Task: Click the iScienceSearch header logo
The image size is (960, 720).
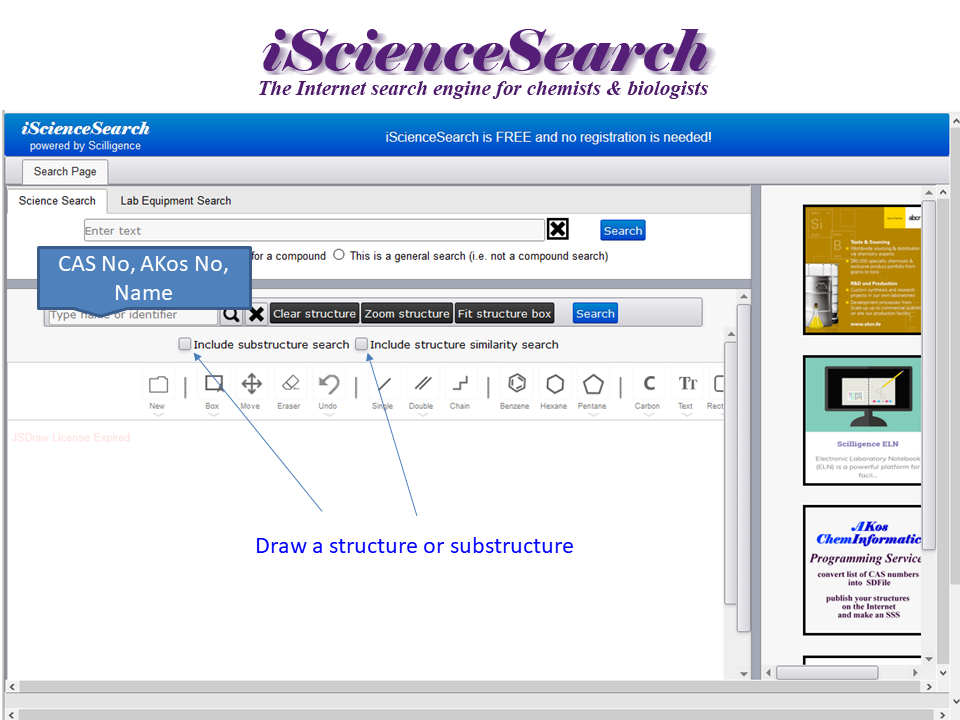Action: [85, 128]
